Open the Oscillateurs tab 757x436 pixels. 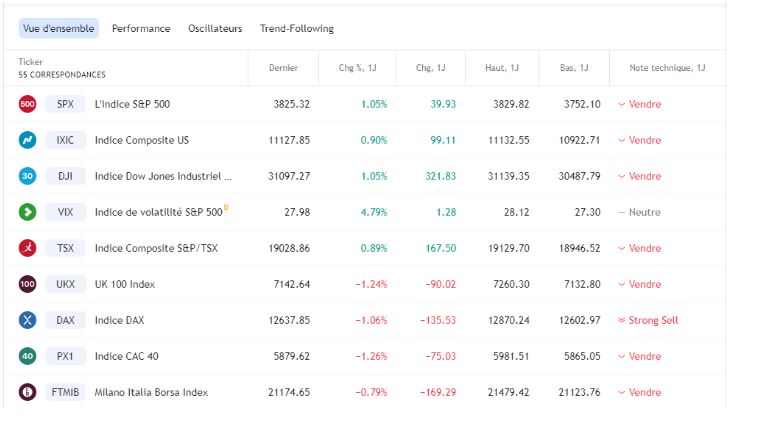[215, 29]
